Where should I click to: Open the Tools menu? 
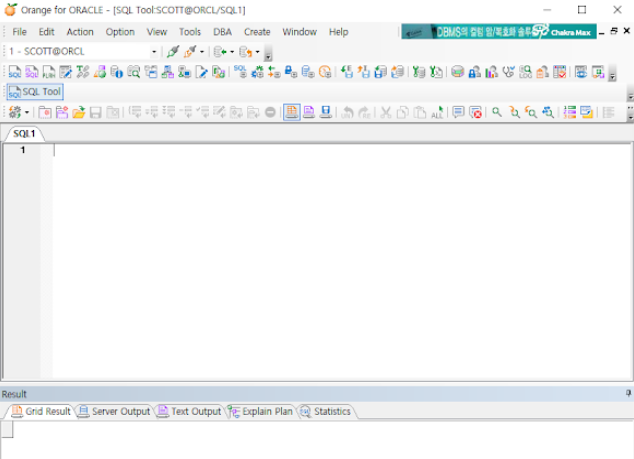190,32
